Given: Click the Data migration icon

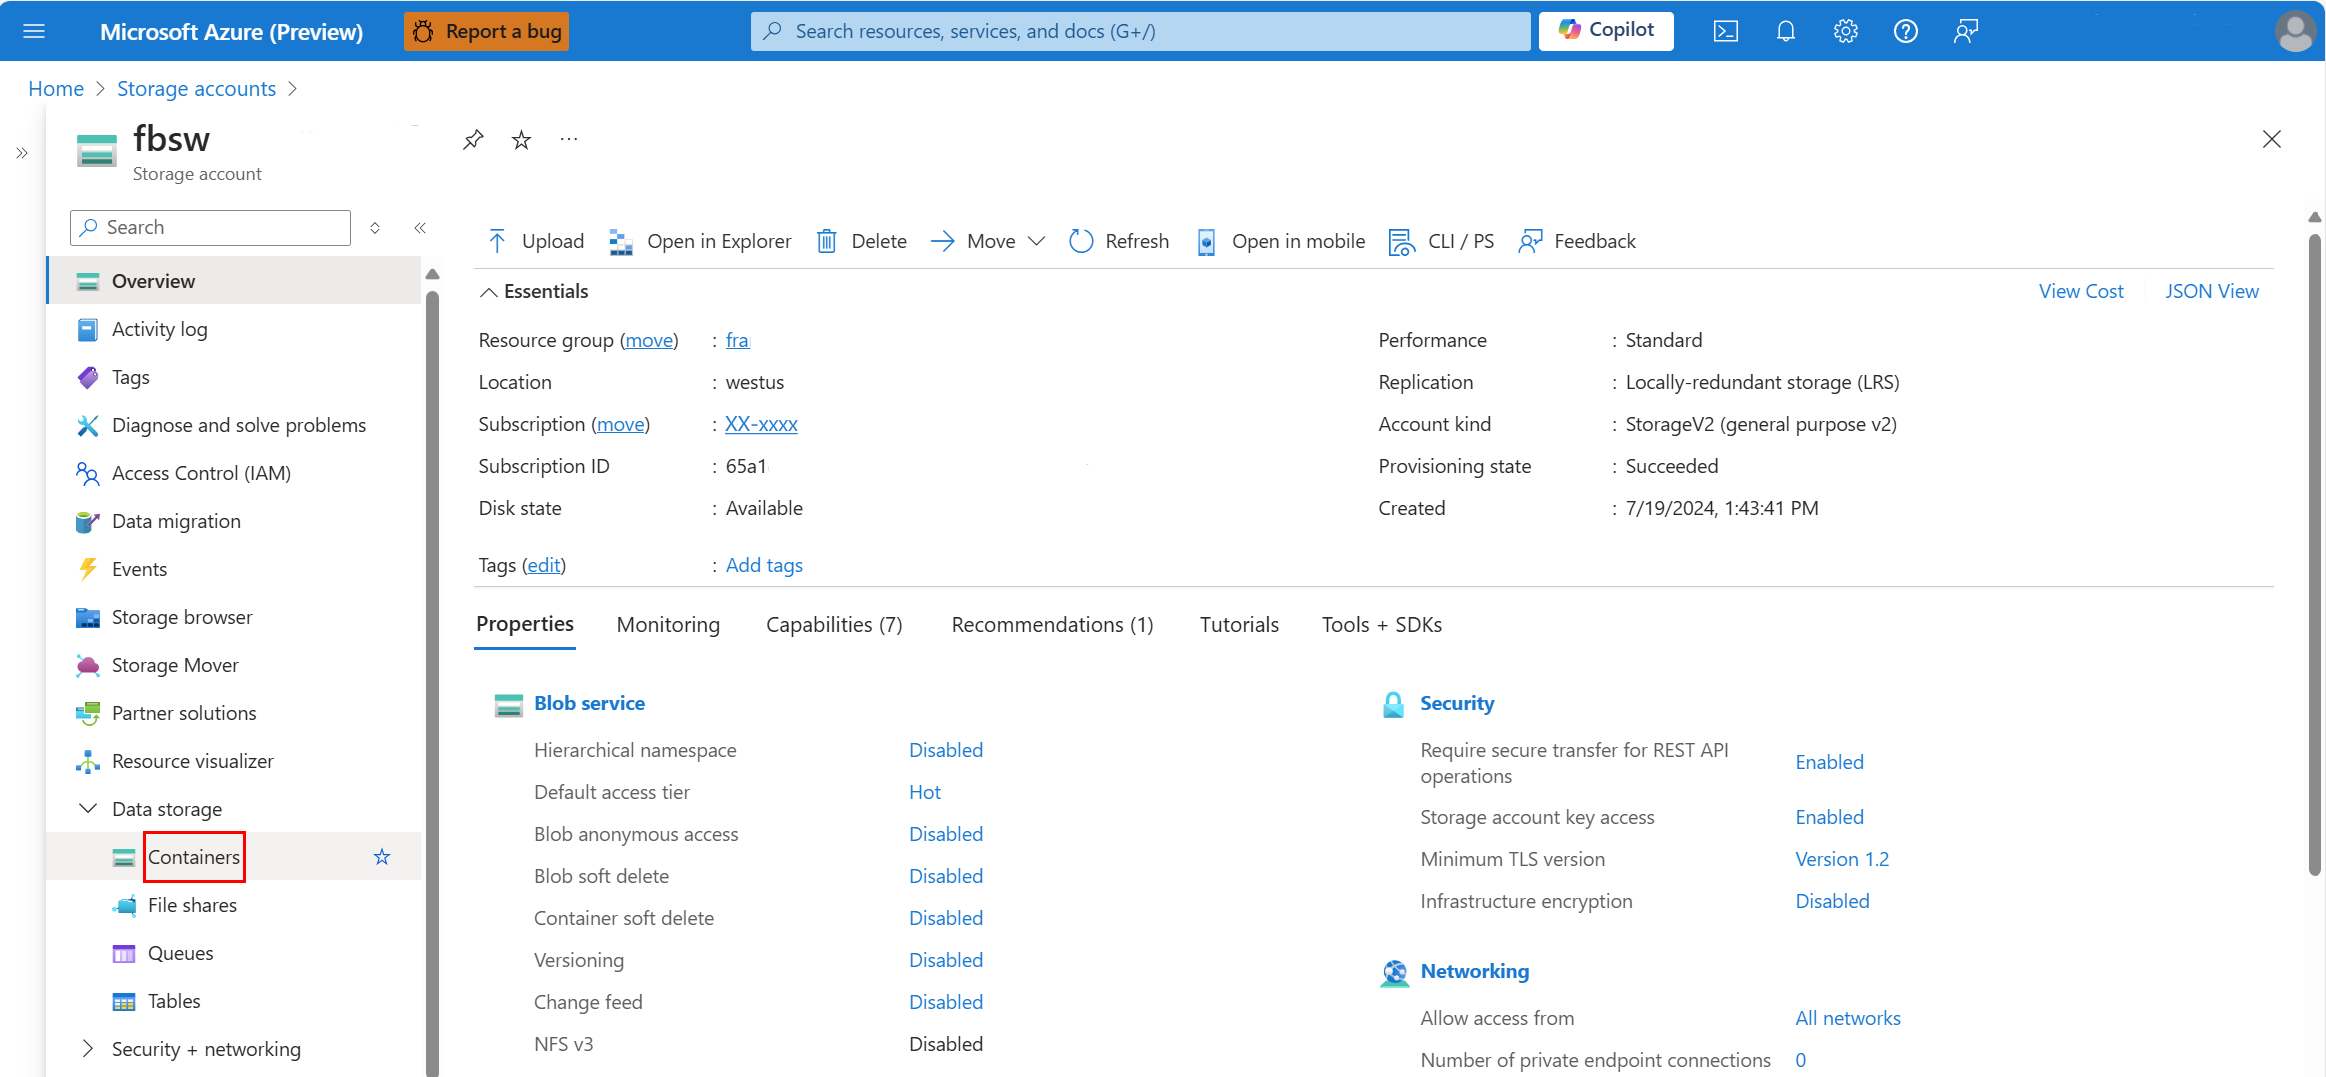Looking at the screenshot, I should (x=88, y=521).
